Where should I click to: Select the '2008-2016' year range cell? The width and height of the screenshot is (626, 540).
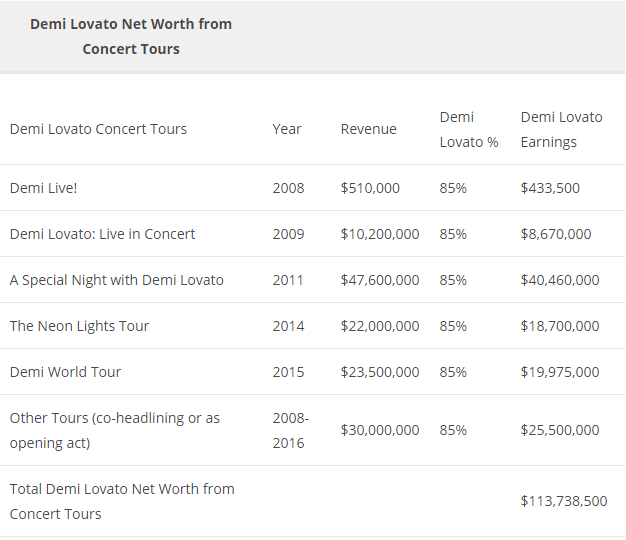pyautogui.click(x=290, y=430)
